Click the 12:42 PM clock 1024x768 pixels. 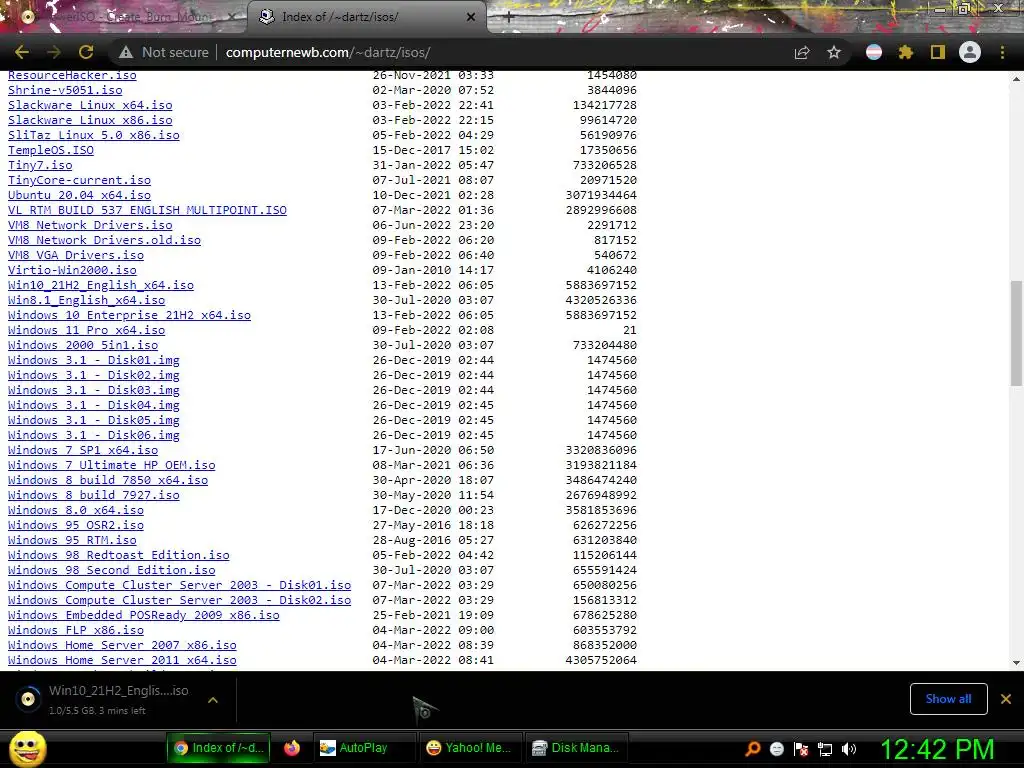coord(937,749)
